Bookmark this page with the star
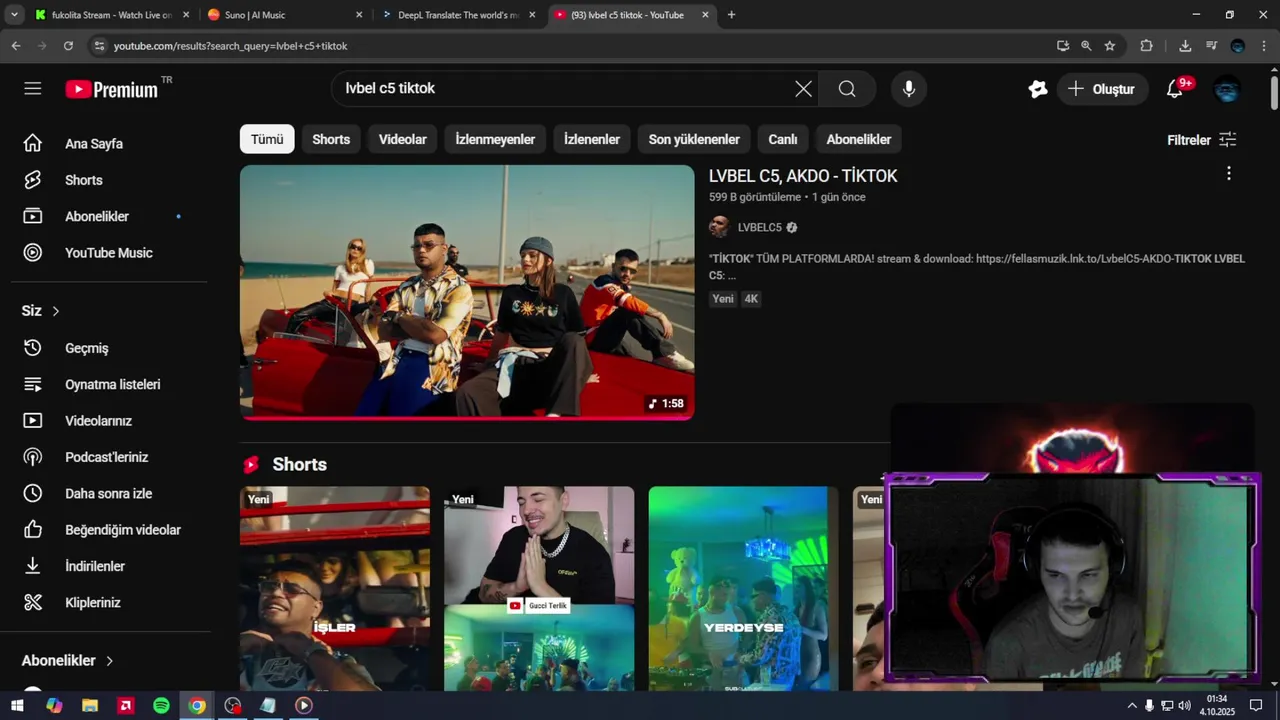This screenshot has height=720, width=1280. click(1110, 46)
